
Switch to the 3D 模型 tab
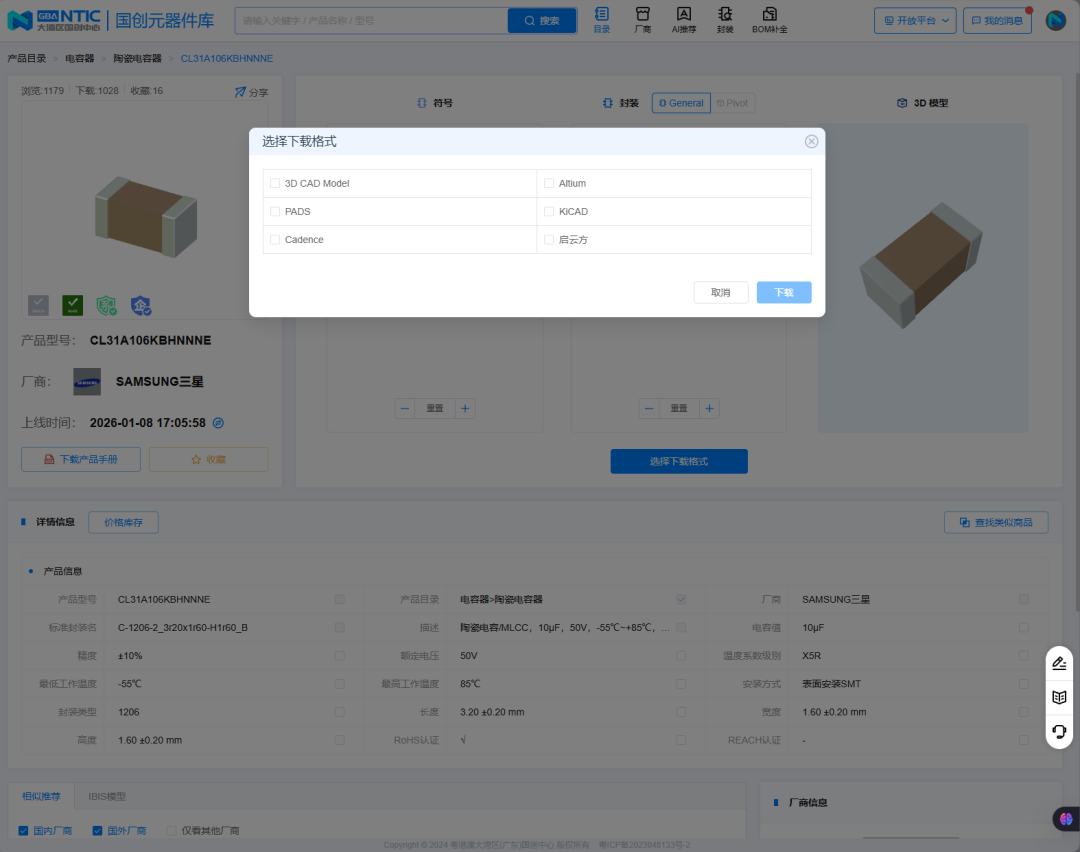pyautogui.click(x=922, y=103)
